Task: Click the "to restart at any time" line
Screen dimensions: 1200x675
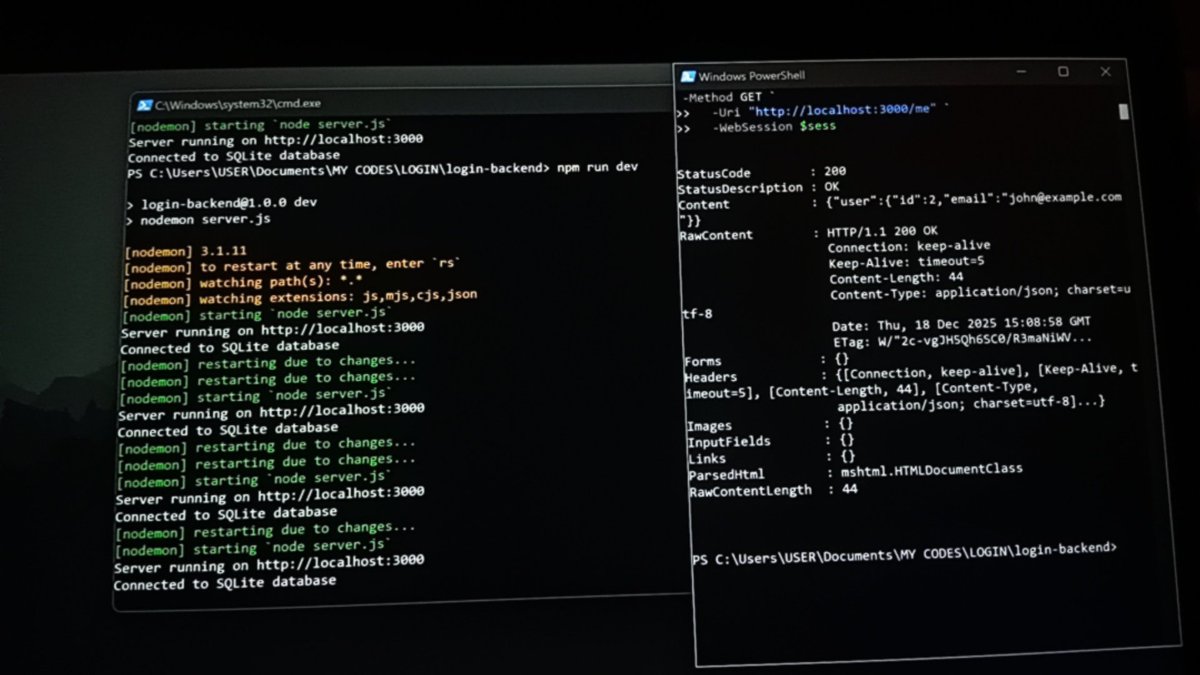Action: [292, 265]
